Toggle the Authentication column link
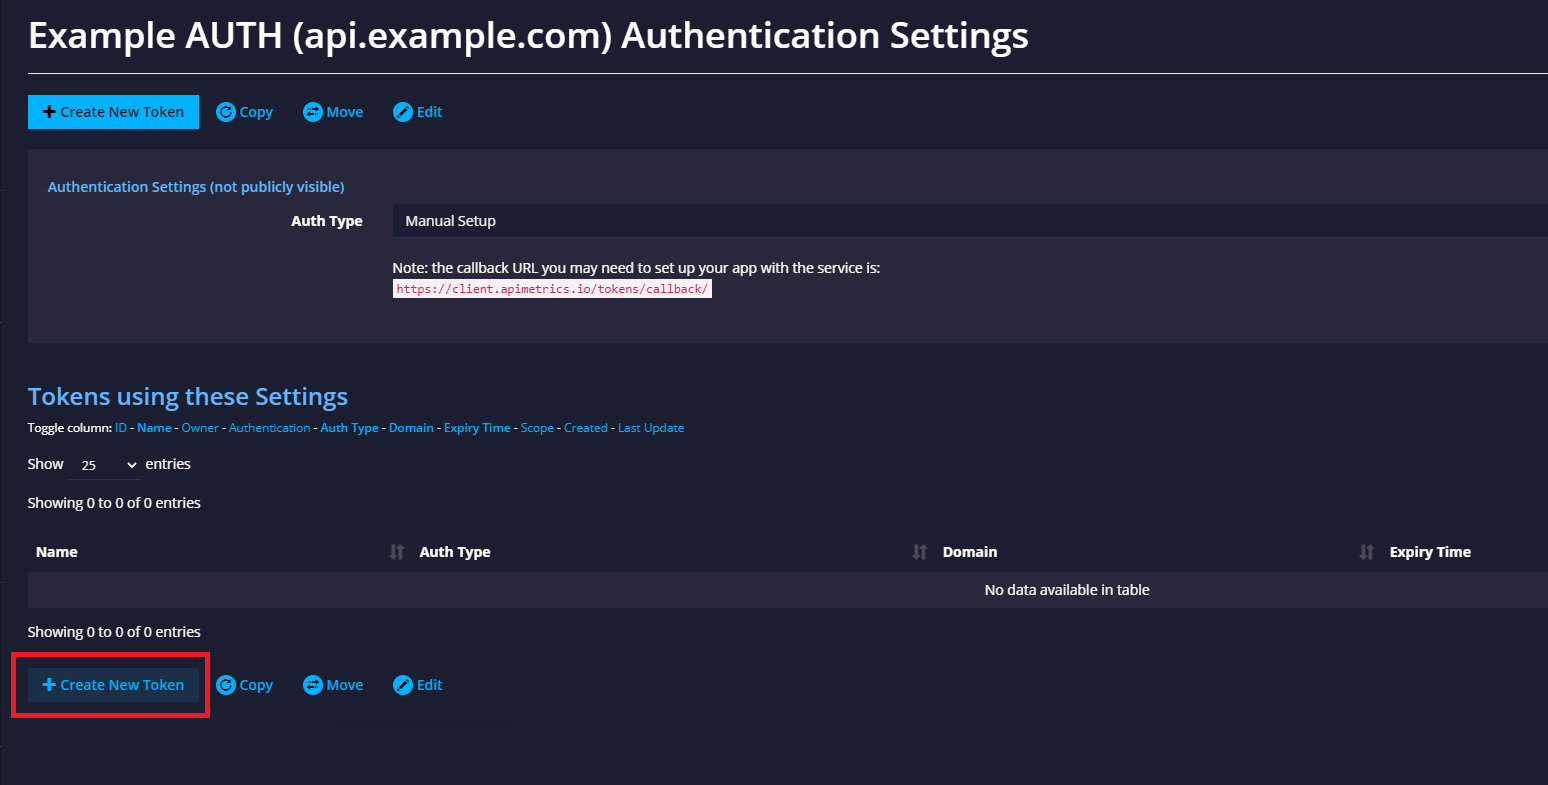This screenshot has width=1548, height=785. (270, 428)
